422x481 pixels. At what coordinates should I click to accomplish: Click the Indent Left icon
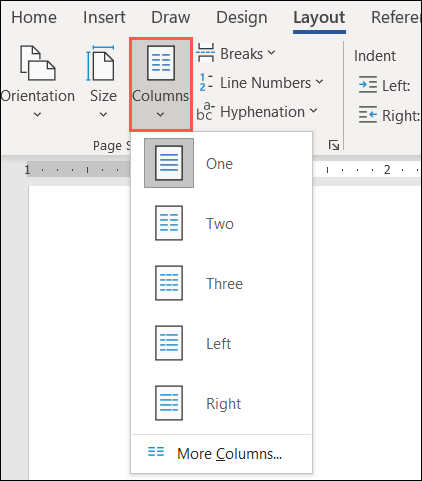(x=368, y=85)
